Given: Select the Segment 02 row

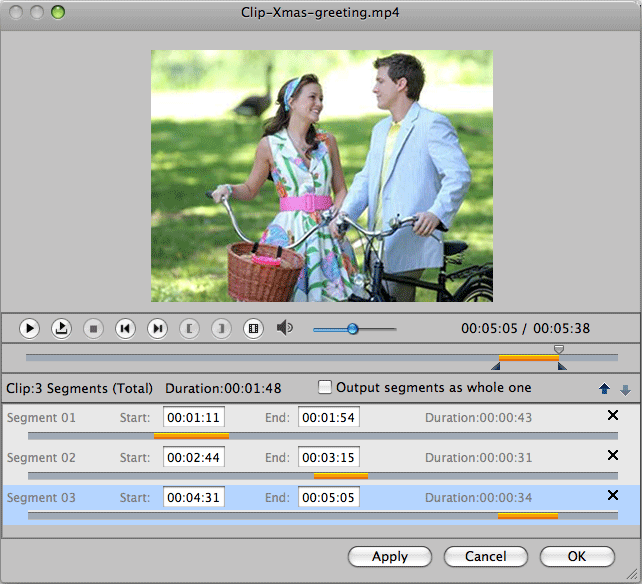Looking at the screenshot, I should tap(321, 464).
